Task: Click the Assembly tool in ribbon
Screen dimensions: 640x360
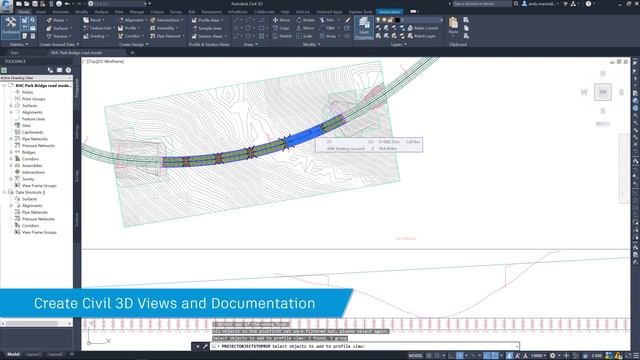Action: coord(163,28)
